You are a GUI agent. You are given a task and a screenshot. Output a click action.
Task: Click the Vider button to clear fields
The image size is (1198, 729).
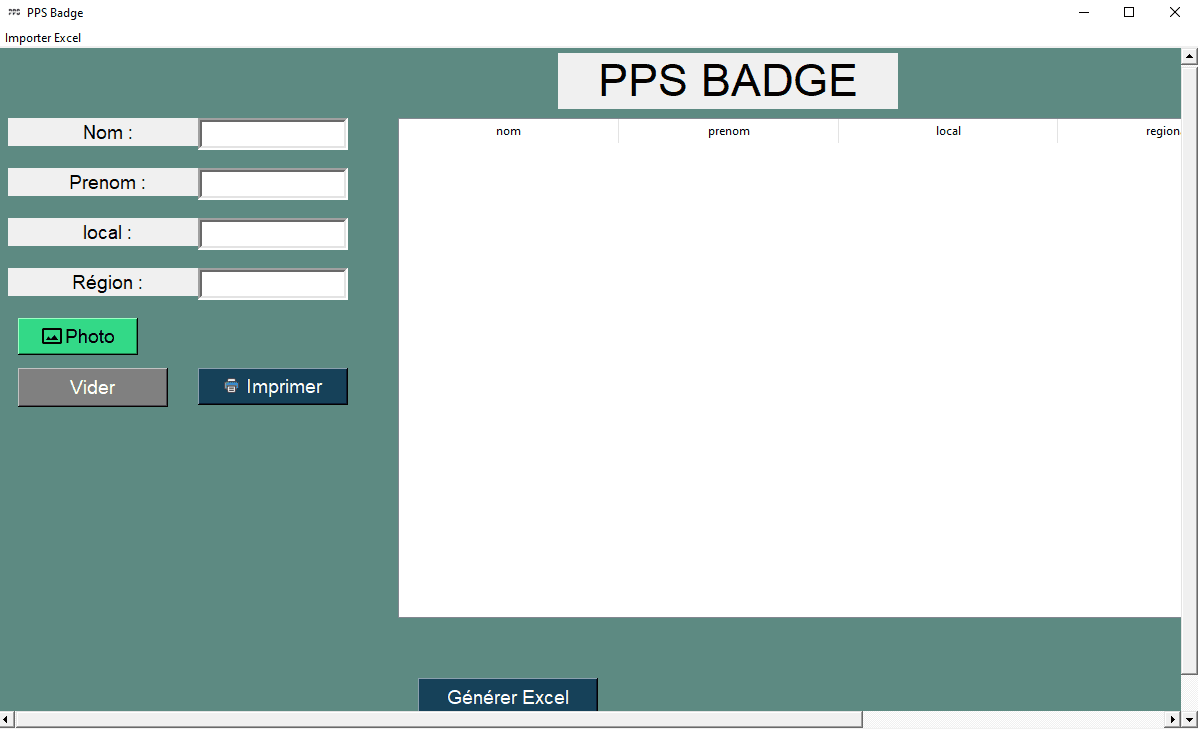point(92,386)
